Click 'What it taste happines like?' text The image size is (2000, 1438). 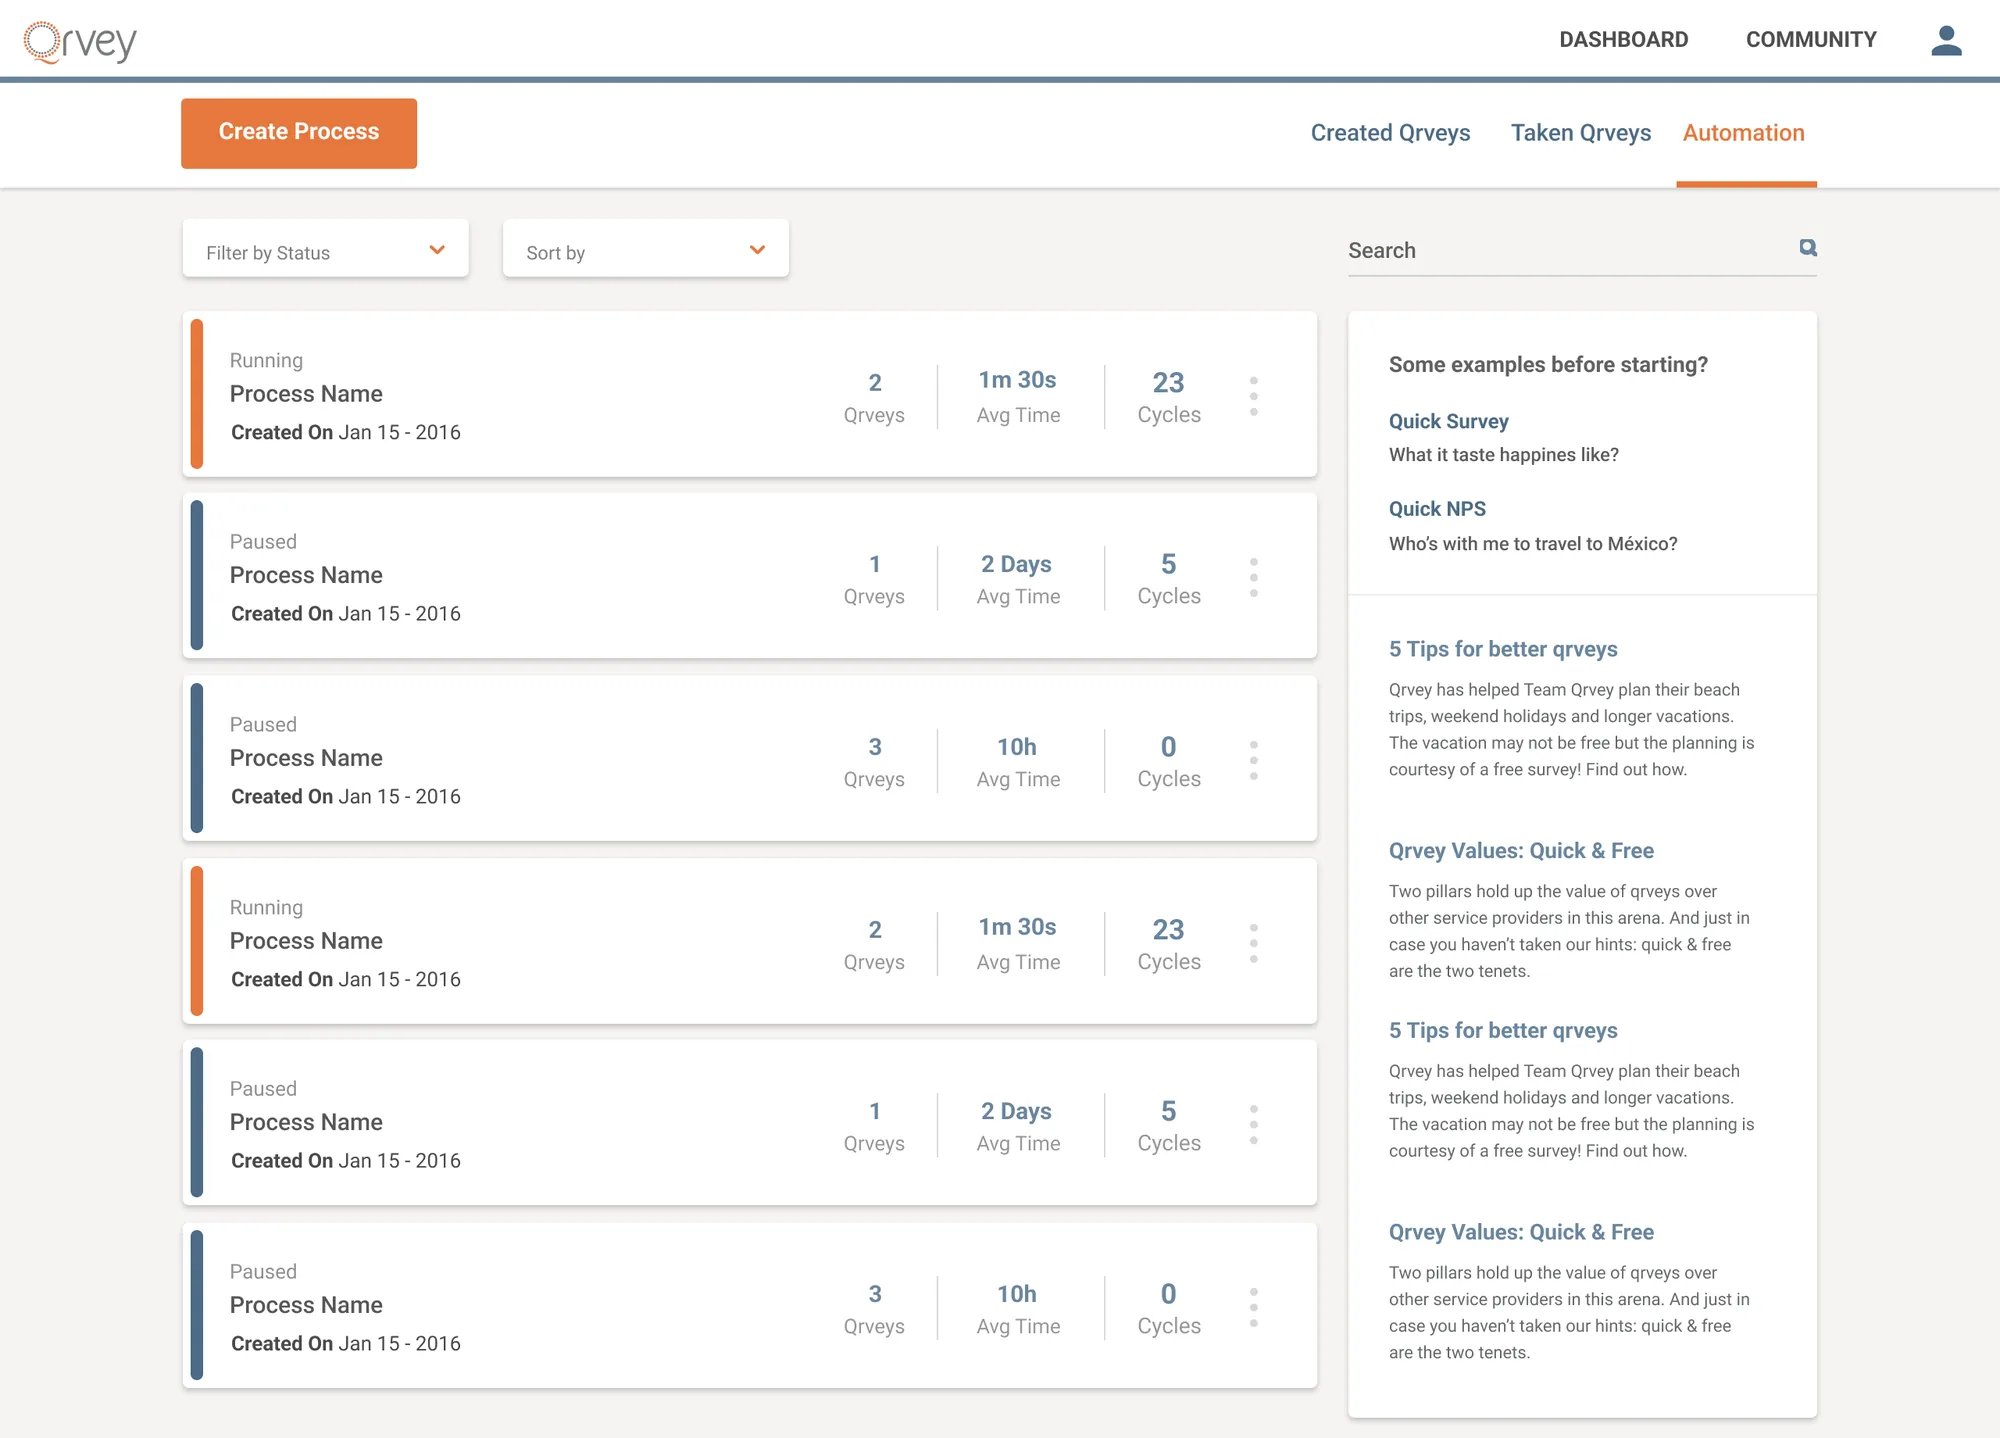tap(1503, 455)
